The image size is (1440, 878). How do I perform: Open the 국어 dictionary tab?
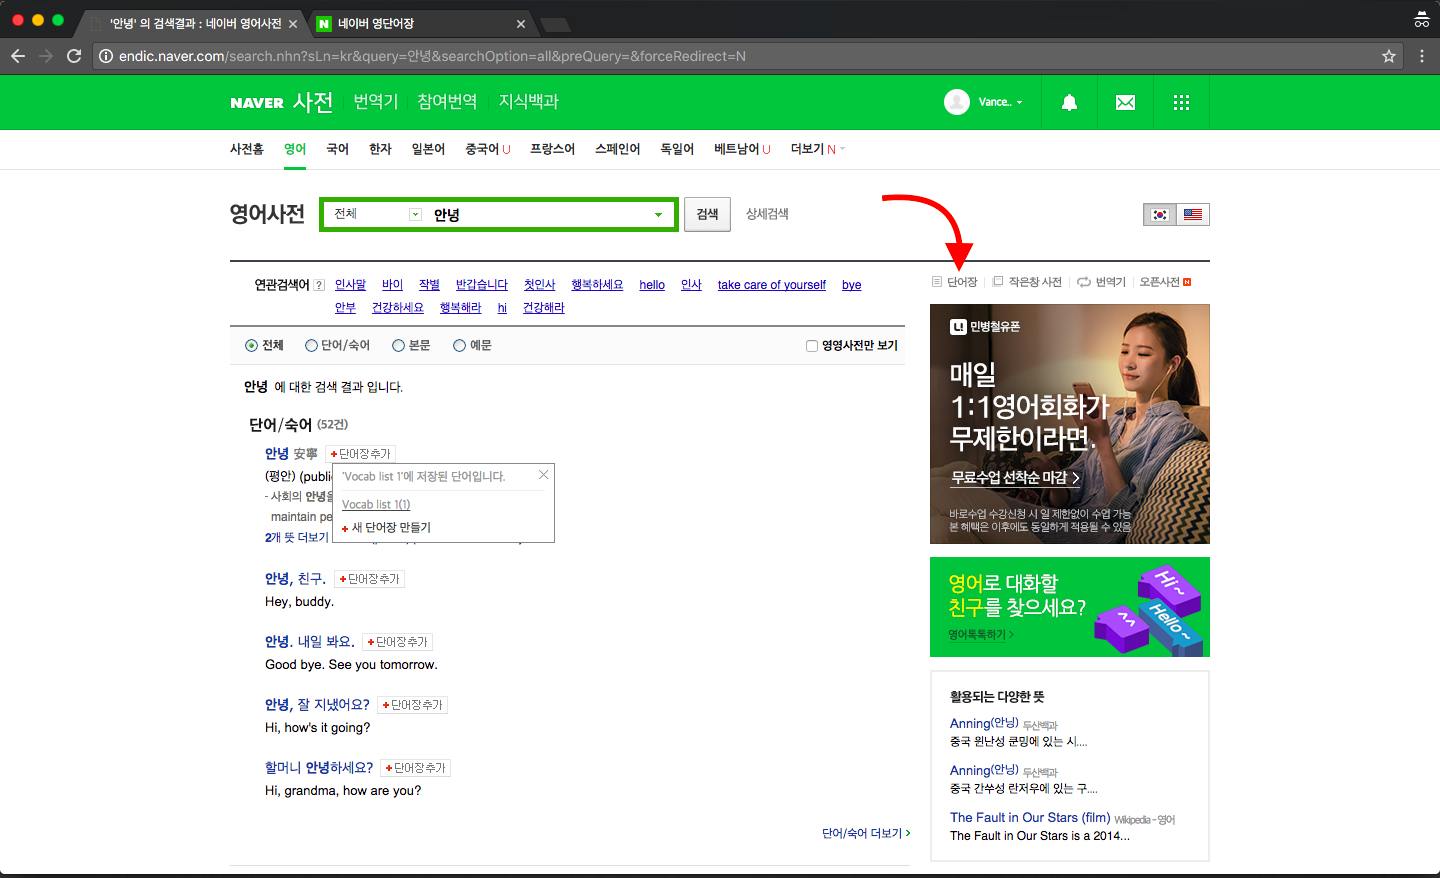[x=337, y=149]
